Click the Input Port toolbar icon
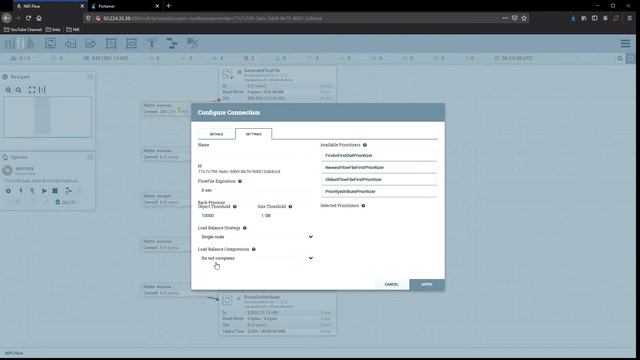 click(70, 43)
